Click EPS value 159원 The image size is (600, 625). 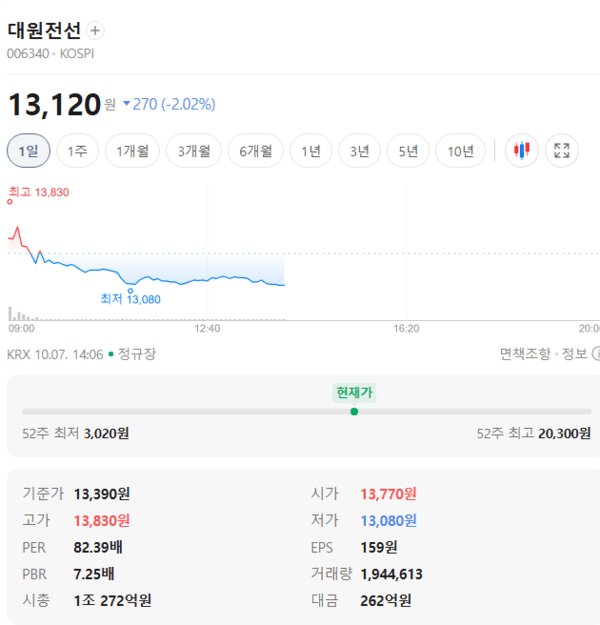click(379, 547)
